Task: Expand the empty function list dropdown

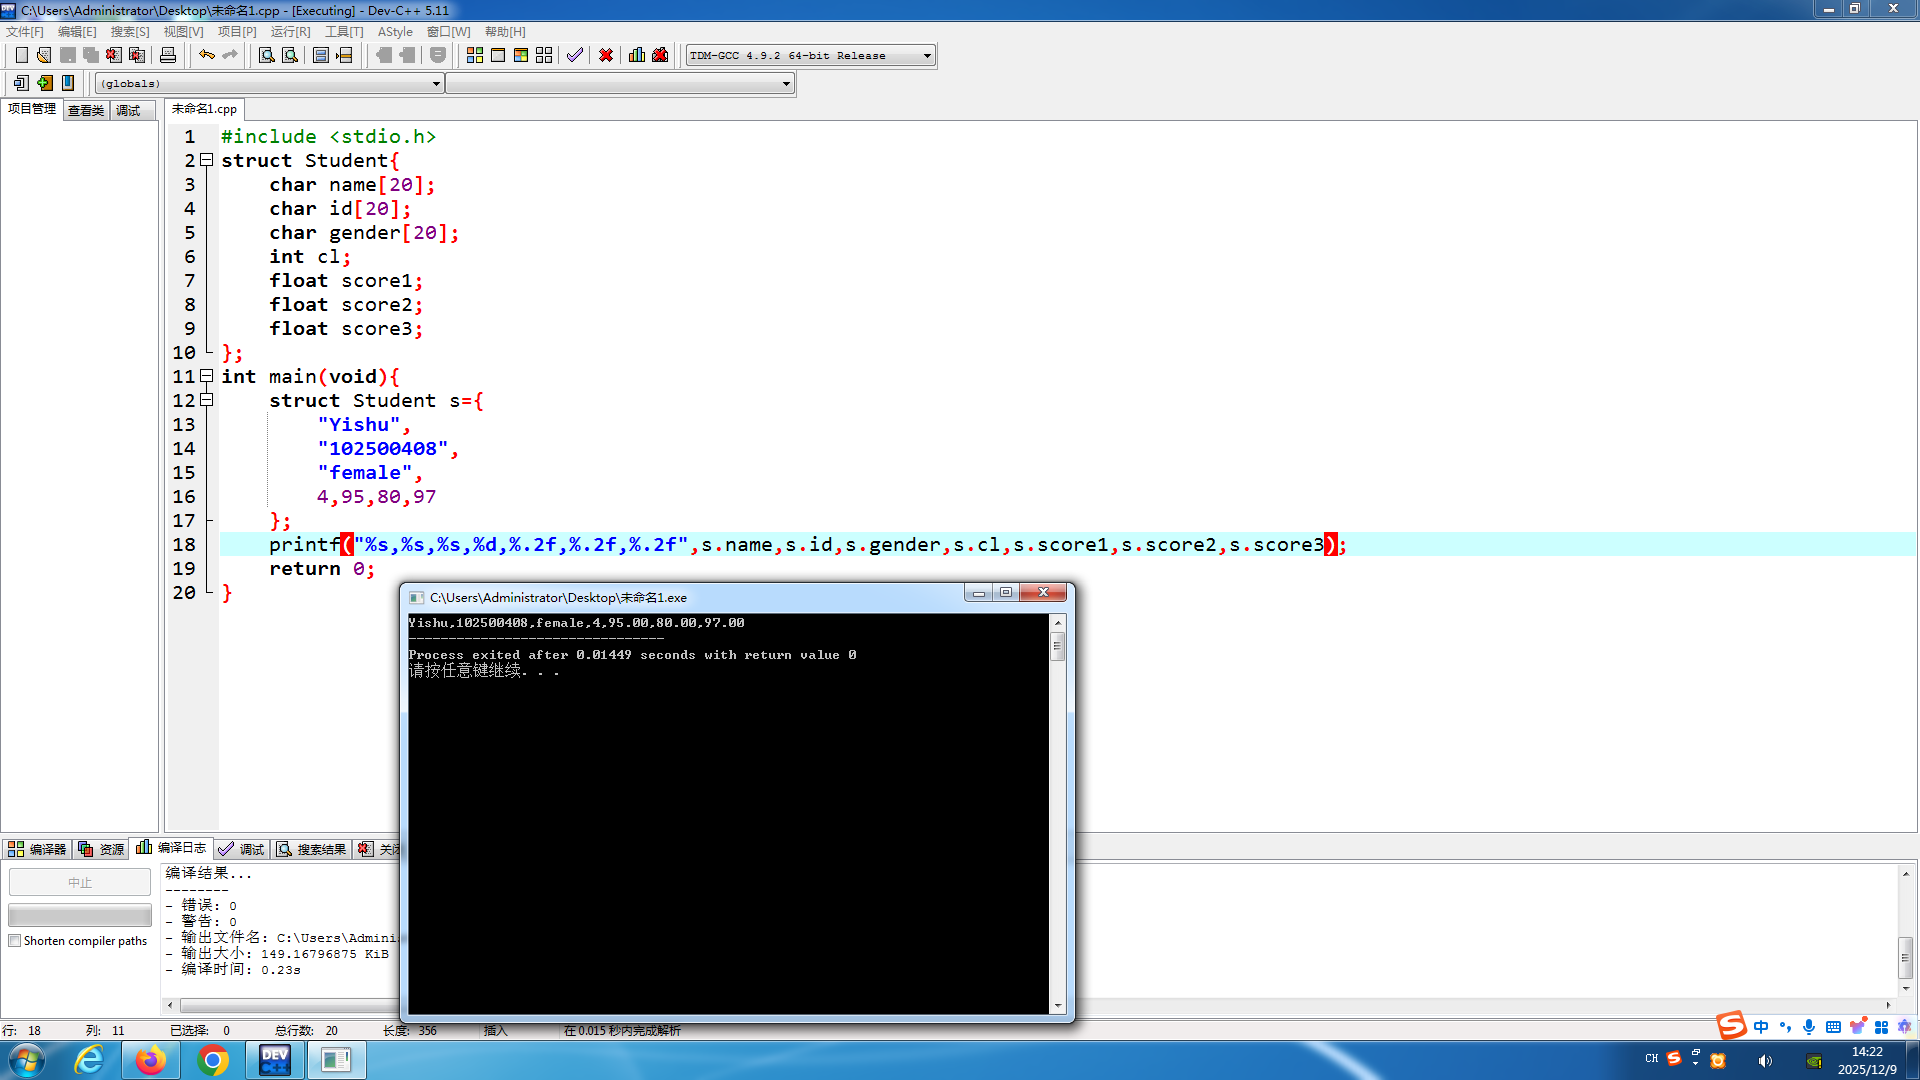Action: pos(786,84)
